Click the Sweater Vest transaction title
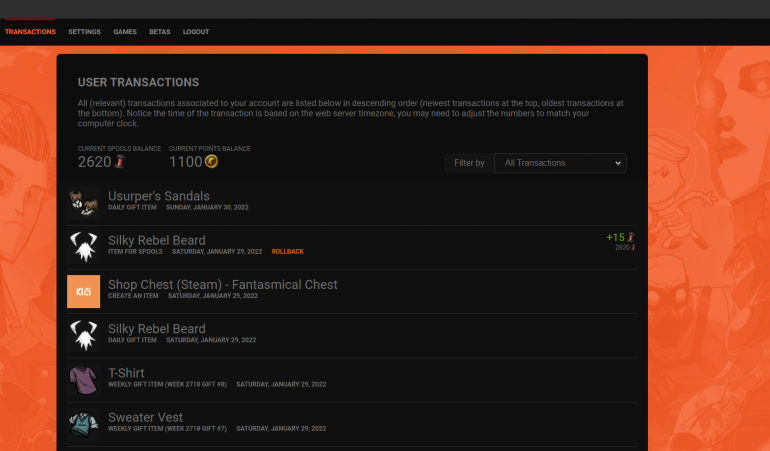Viewport: 770px width, 451px height. point(145,417)
